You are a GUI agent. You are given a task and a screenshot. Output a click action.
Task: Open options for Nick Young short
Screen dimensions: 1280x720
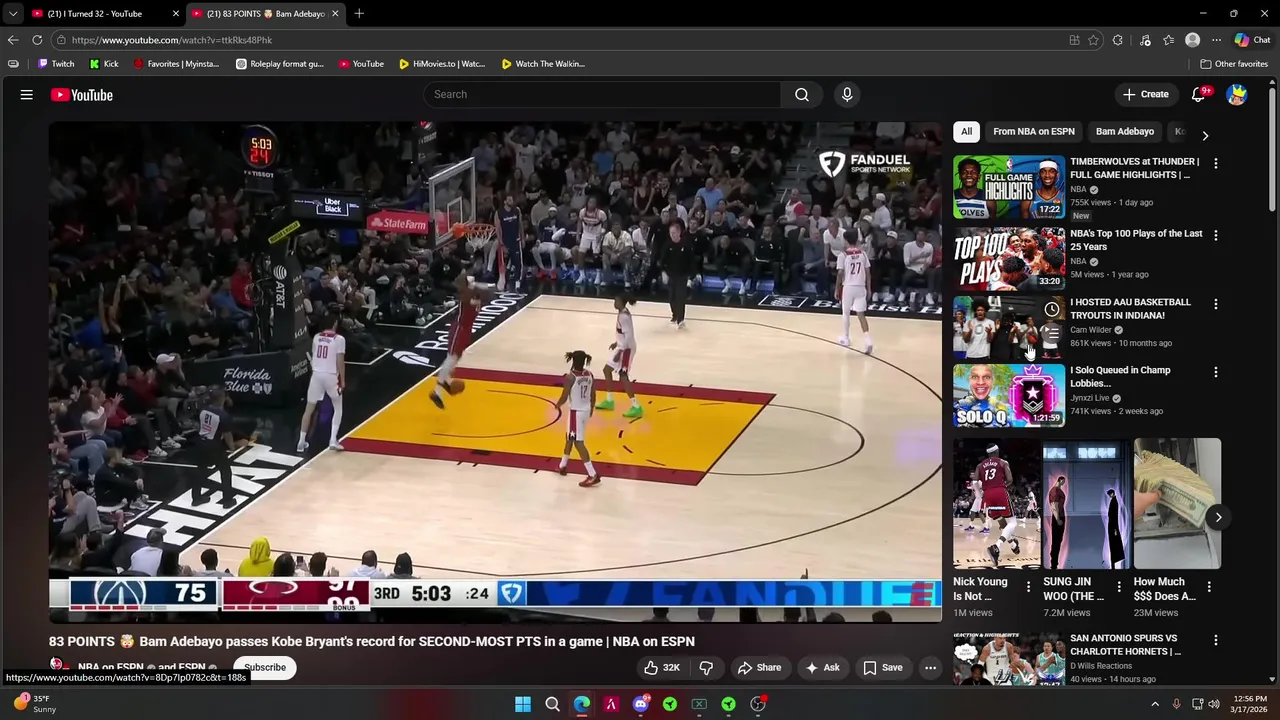1028,586
